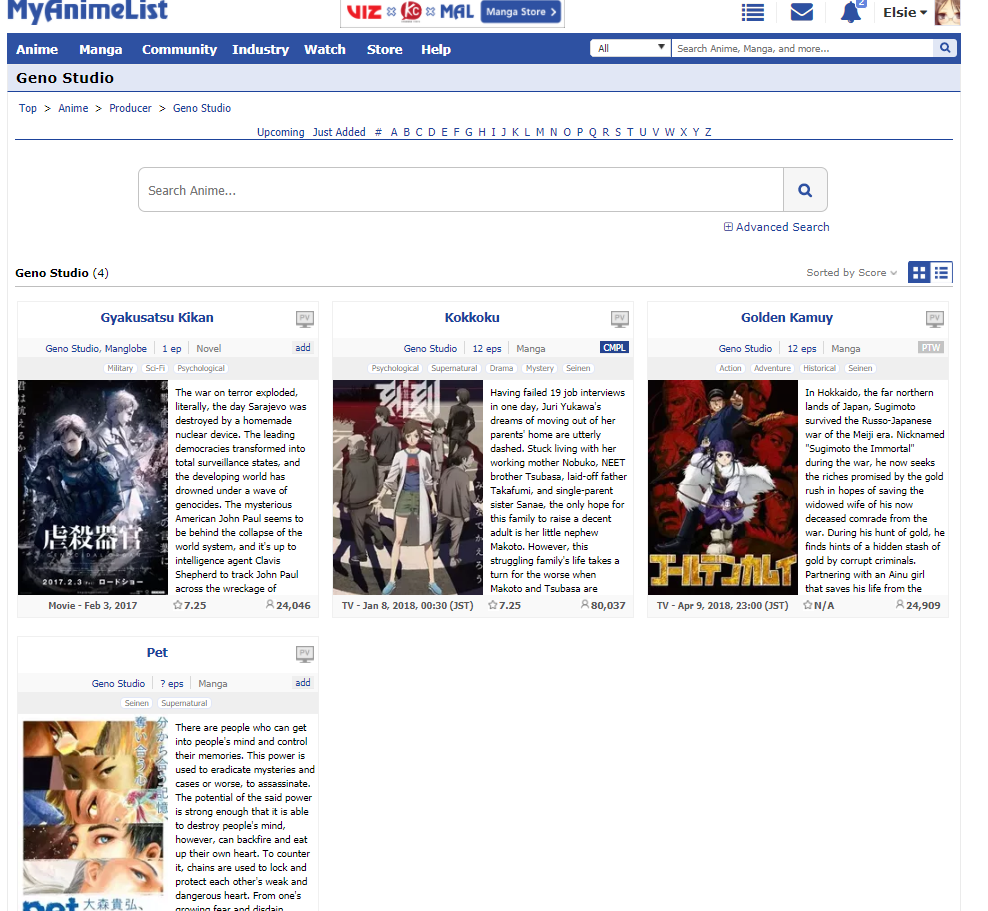Image resolution: width=988 pixels, height=911 pixels.
Task: Click Geno Studio link on Pet card
Action: (x=118, y=684)
